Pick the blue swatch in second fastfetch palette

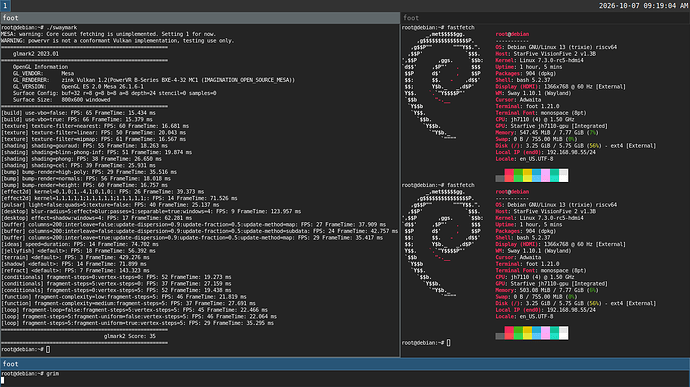click(x=536, y=333)
